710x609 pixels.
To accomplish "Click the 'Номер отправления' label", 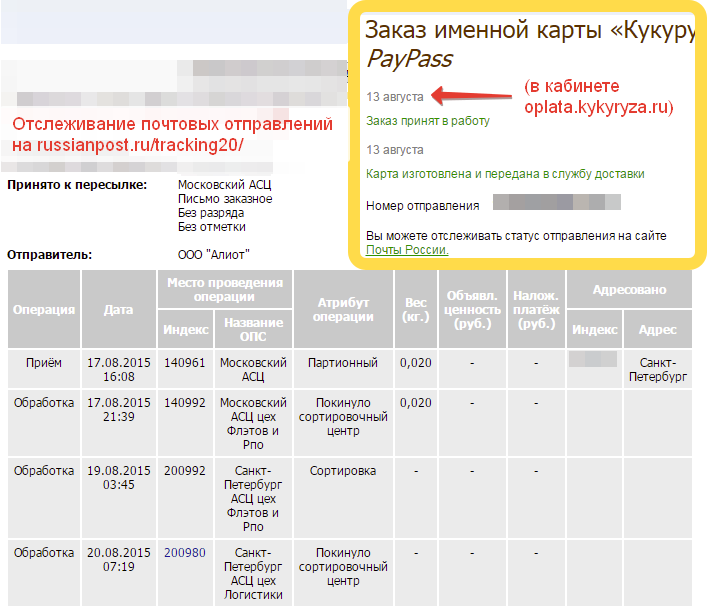I will [x=422, y=206].
